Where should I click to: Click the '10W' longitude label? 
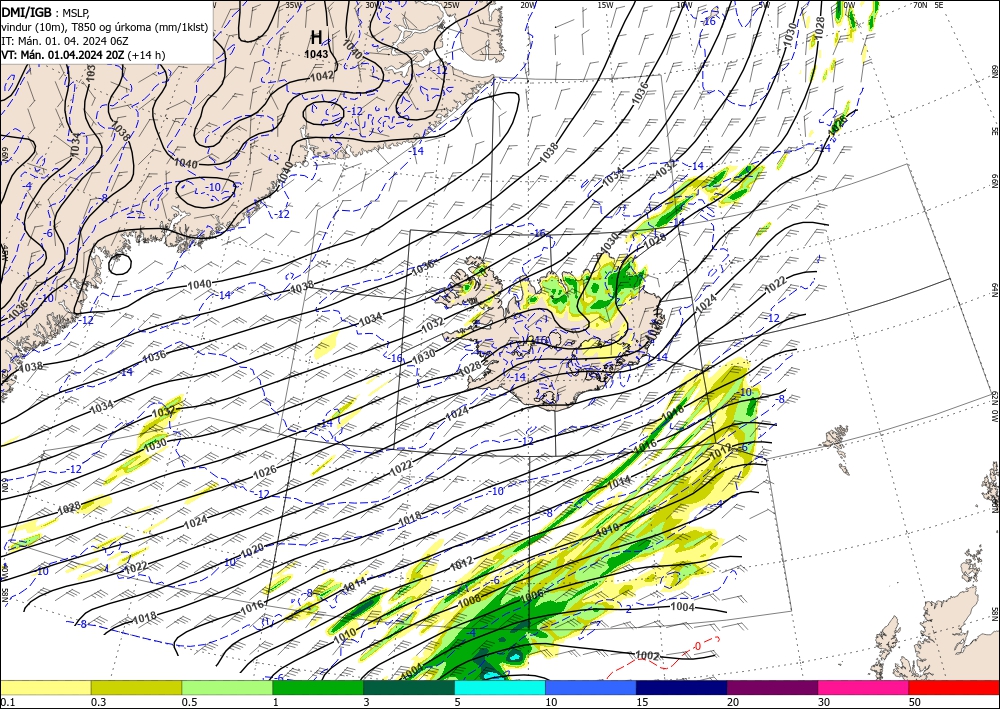(684, 4)
